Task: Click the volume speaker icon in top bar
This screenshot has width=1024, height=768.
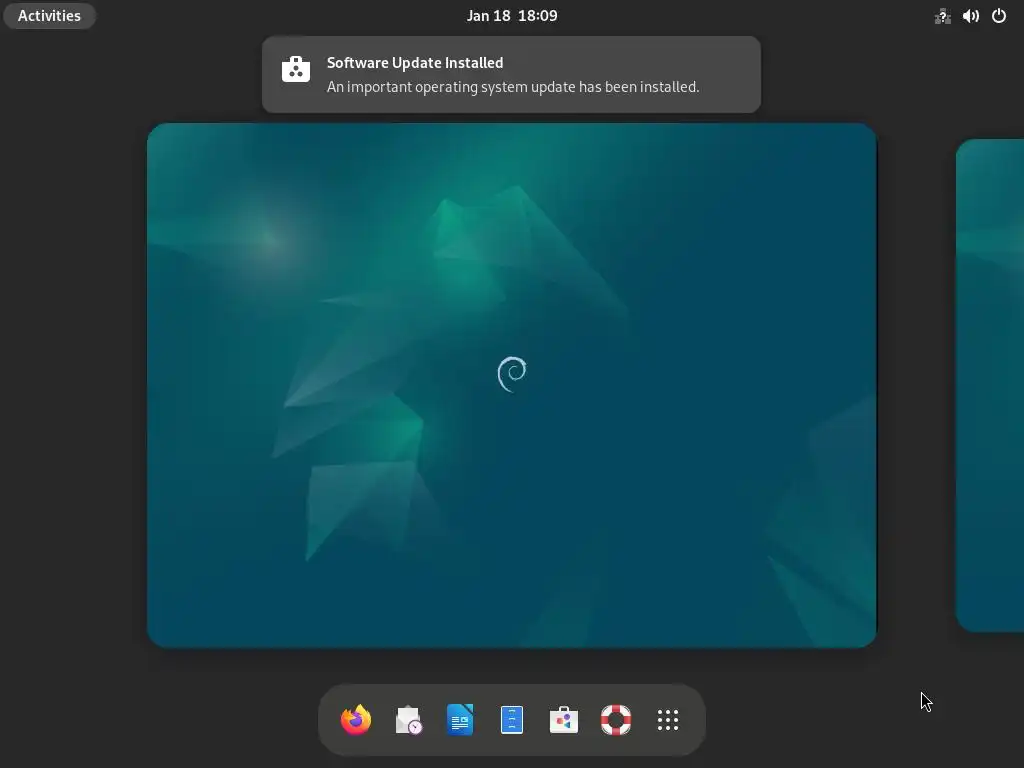Action: click(970, 16)
